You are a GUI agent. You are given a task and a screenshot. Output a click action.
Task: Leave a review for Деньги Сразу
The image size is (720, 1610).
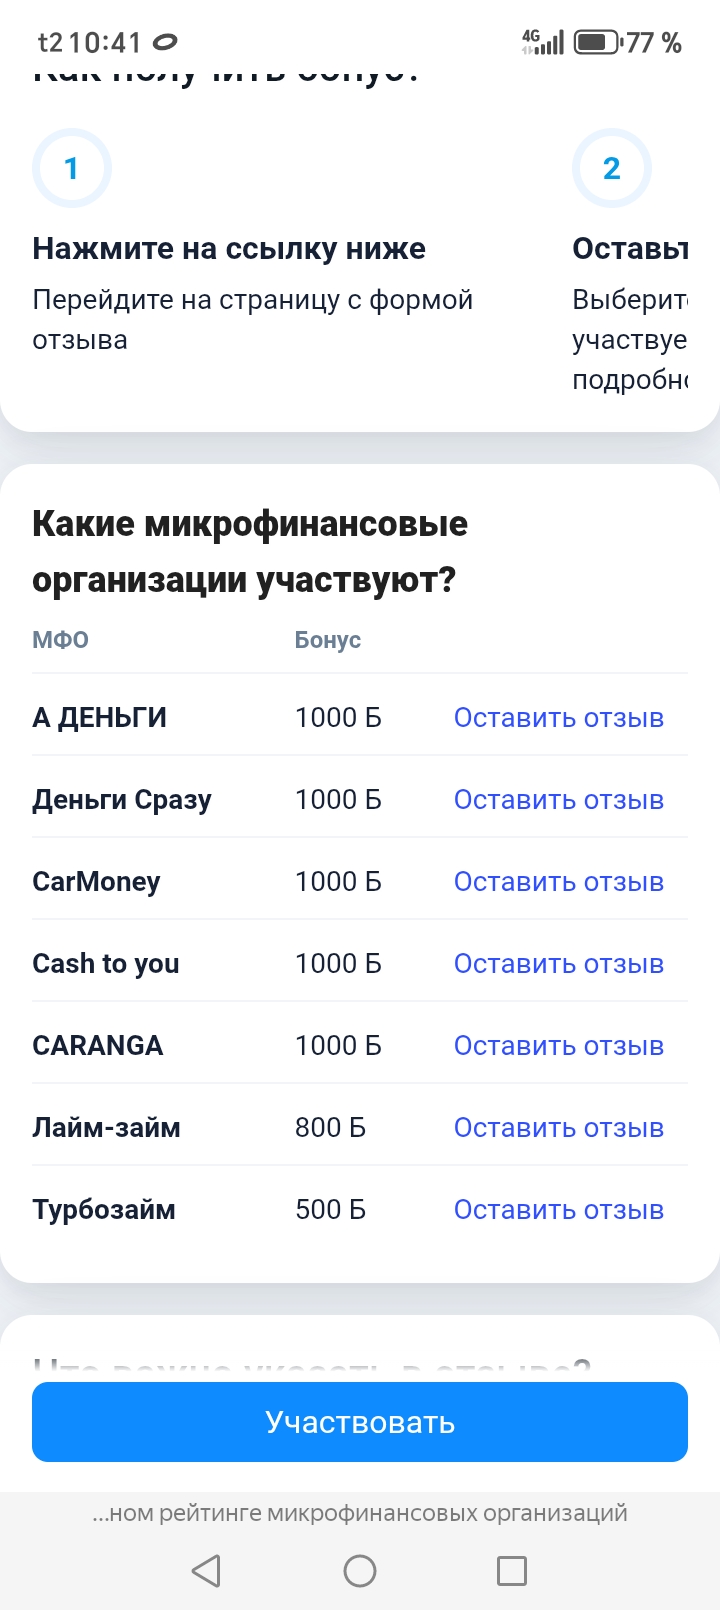pyautogui.click(x=558, y=800)
